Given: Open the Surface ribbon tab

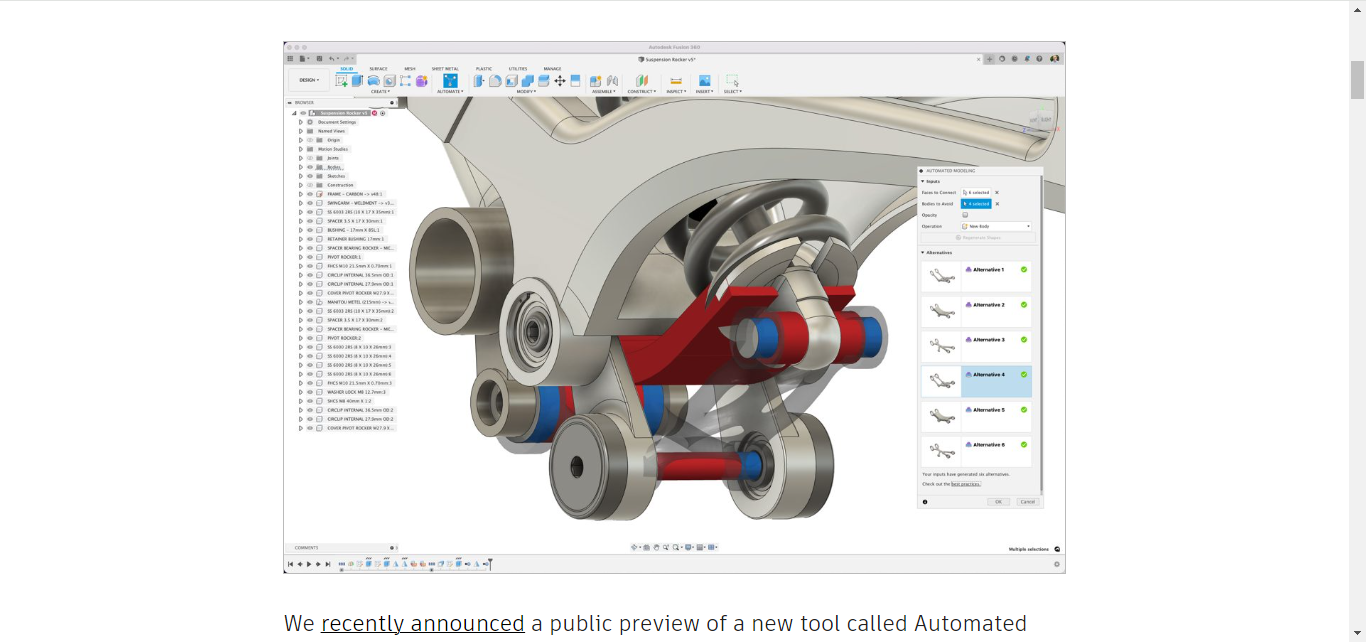Looking at the screenshot, I should [x=380, y=67].
